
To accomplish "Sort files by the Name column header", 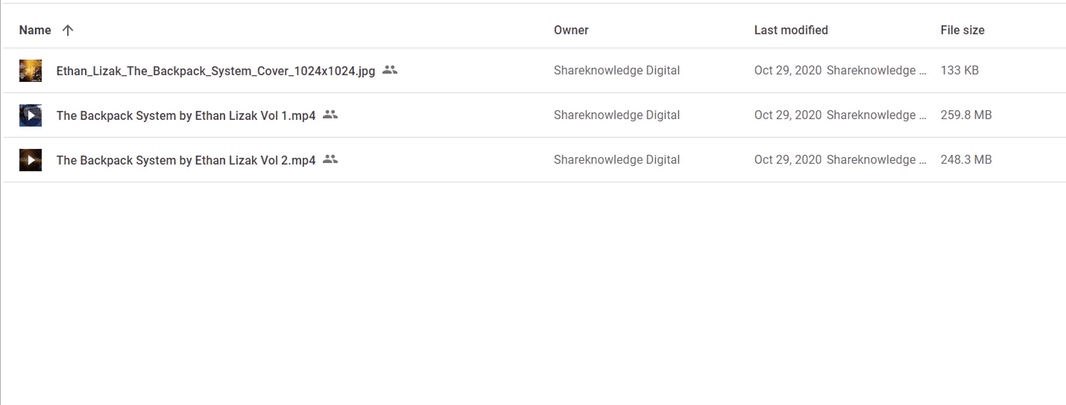I will click(x=35, y=30).
